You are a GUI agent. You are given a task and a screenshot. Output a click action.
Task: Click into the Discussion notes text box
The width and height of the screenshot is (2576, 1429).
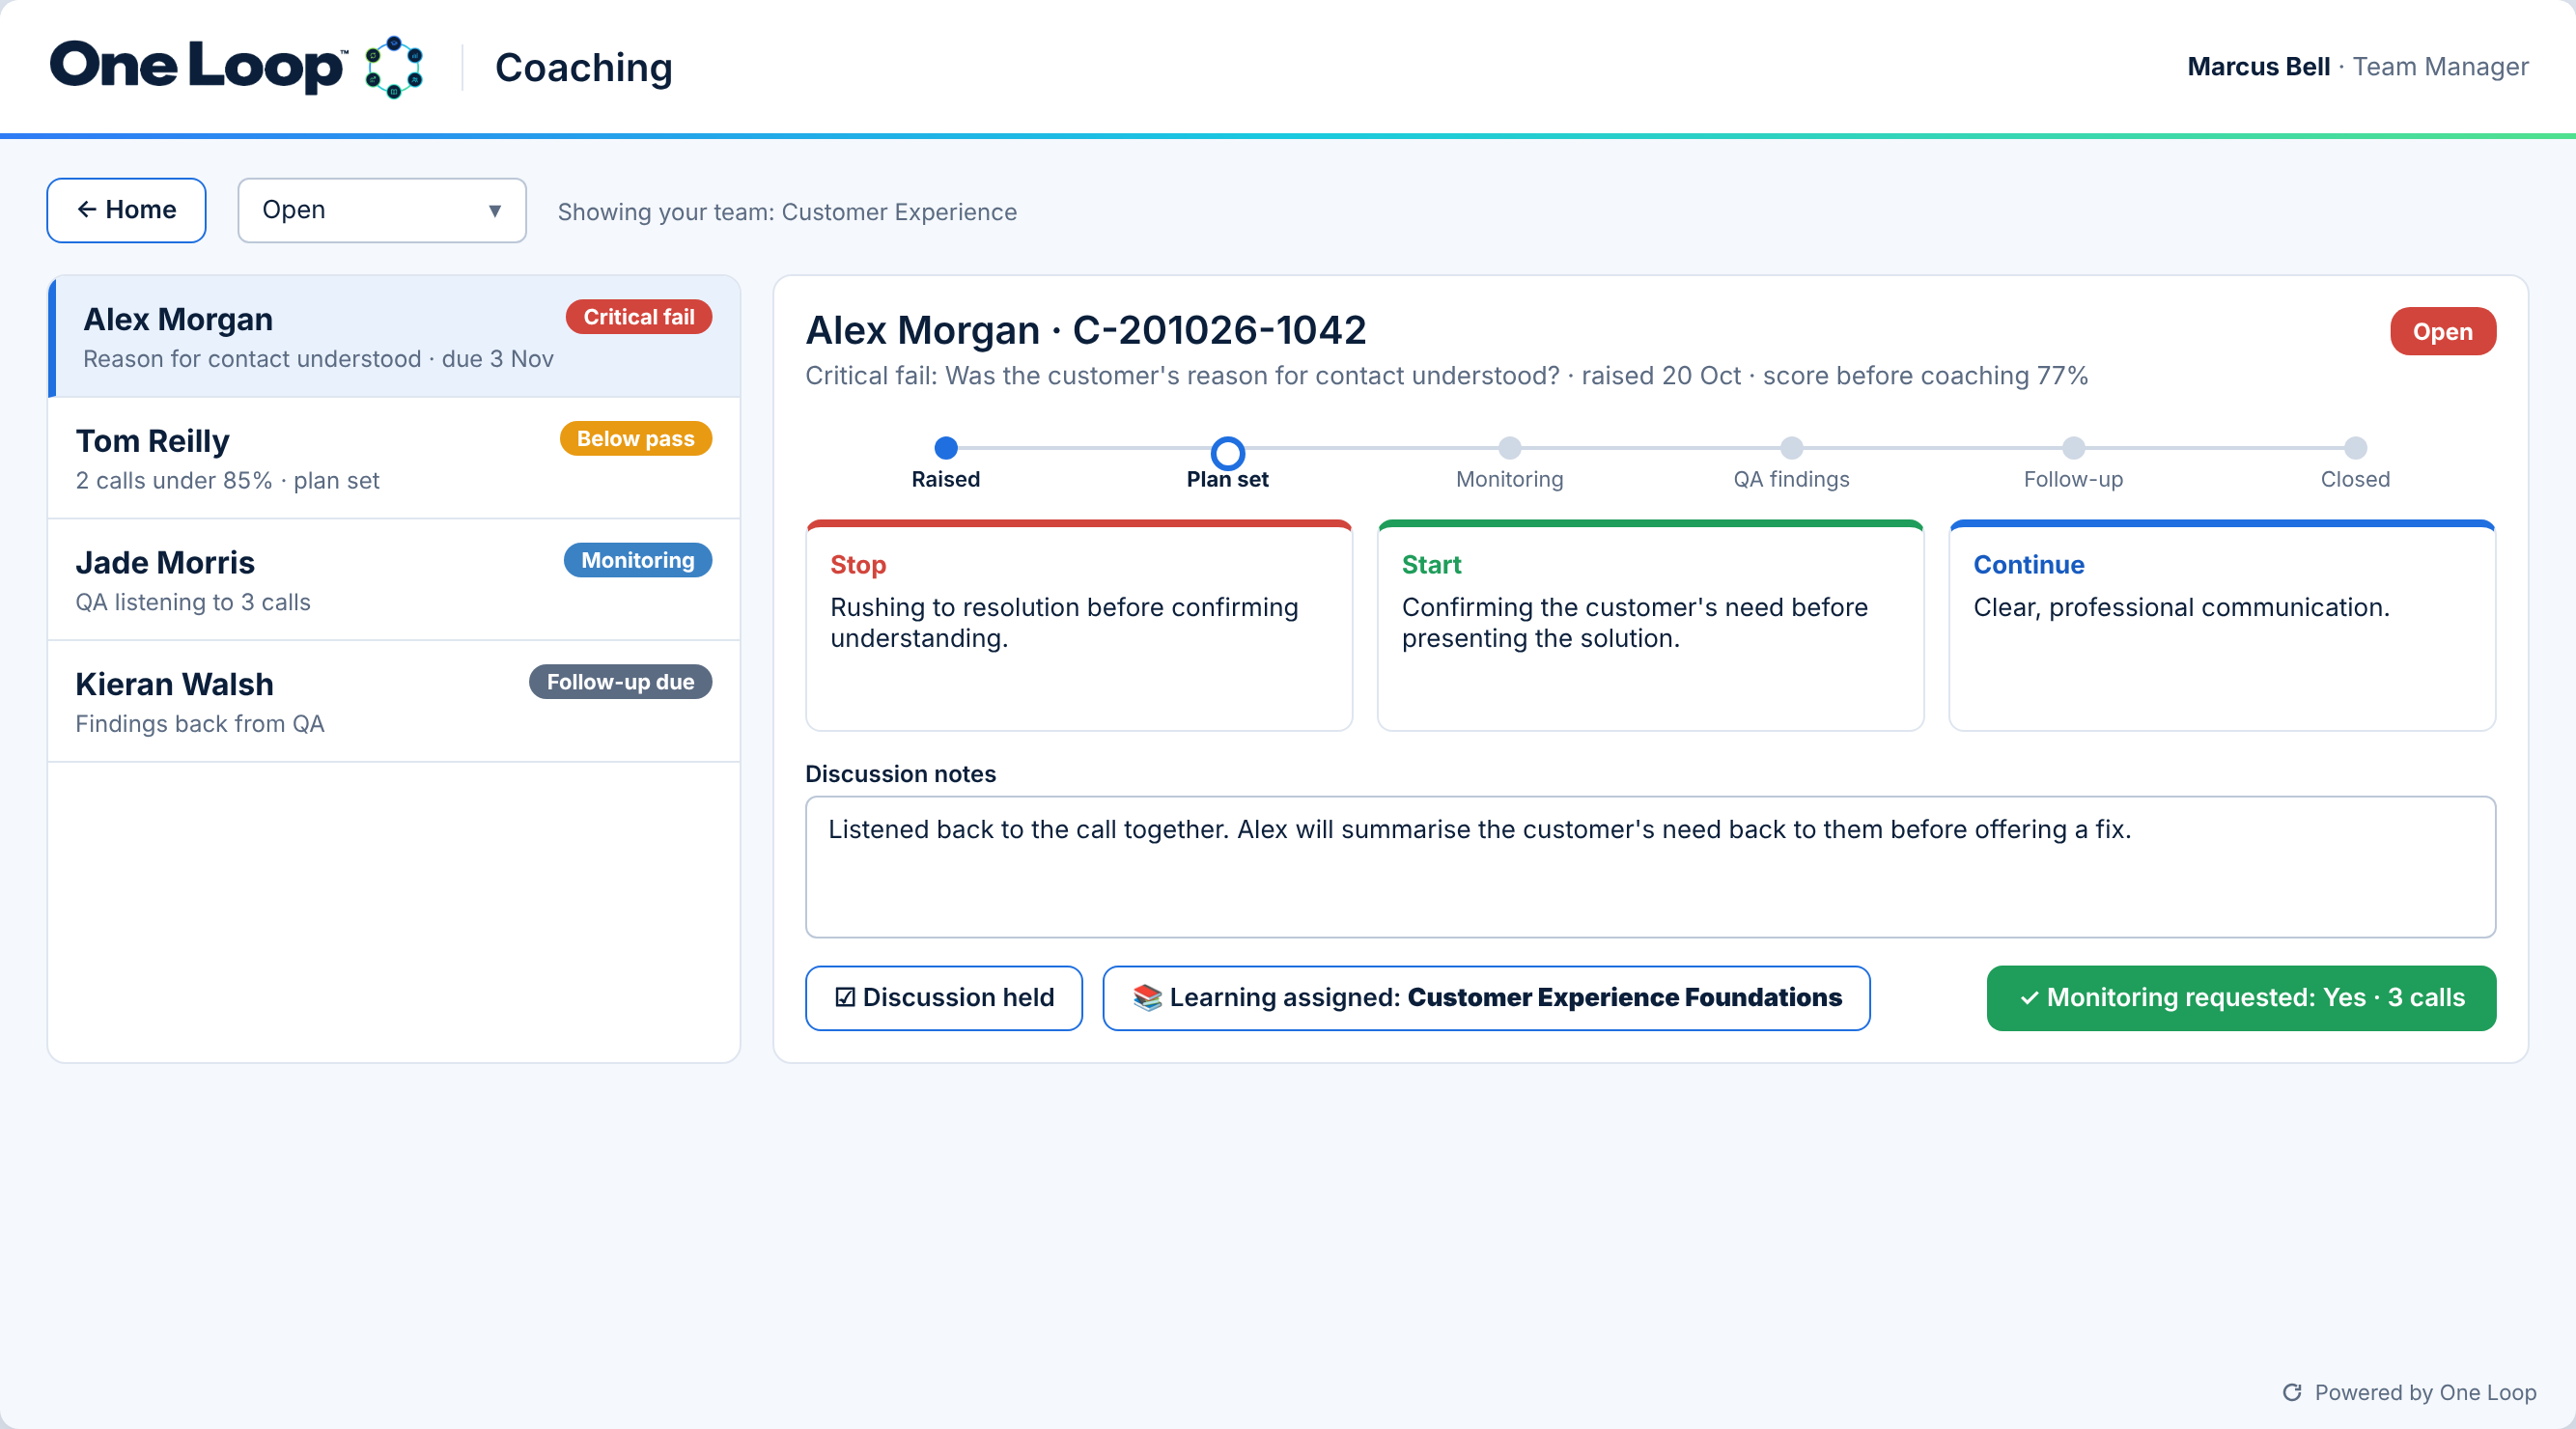click(1651, 868)
